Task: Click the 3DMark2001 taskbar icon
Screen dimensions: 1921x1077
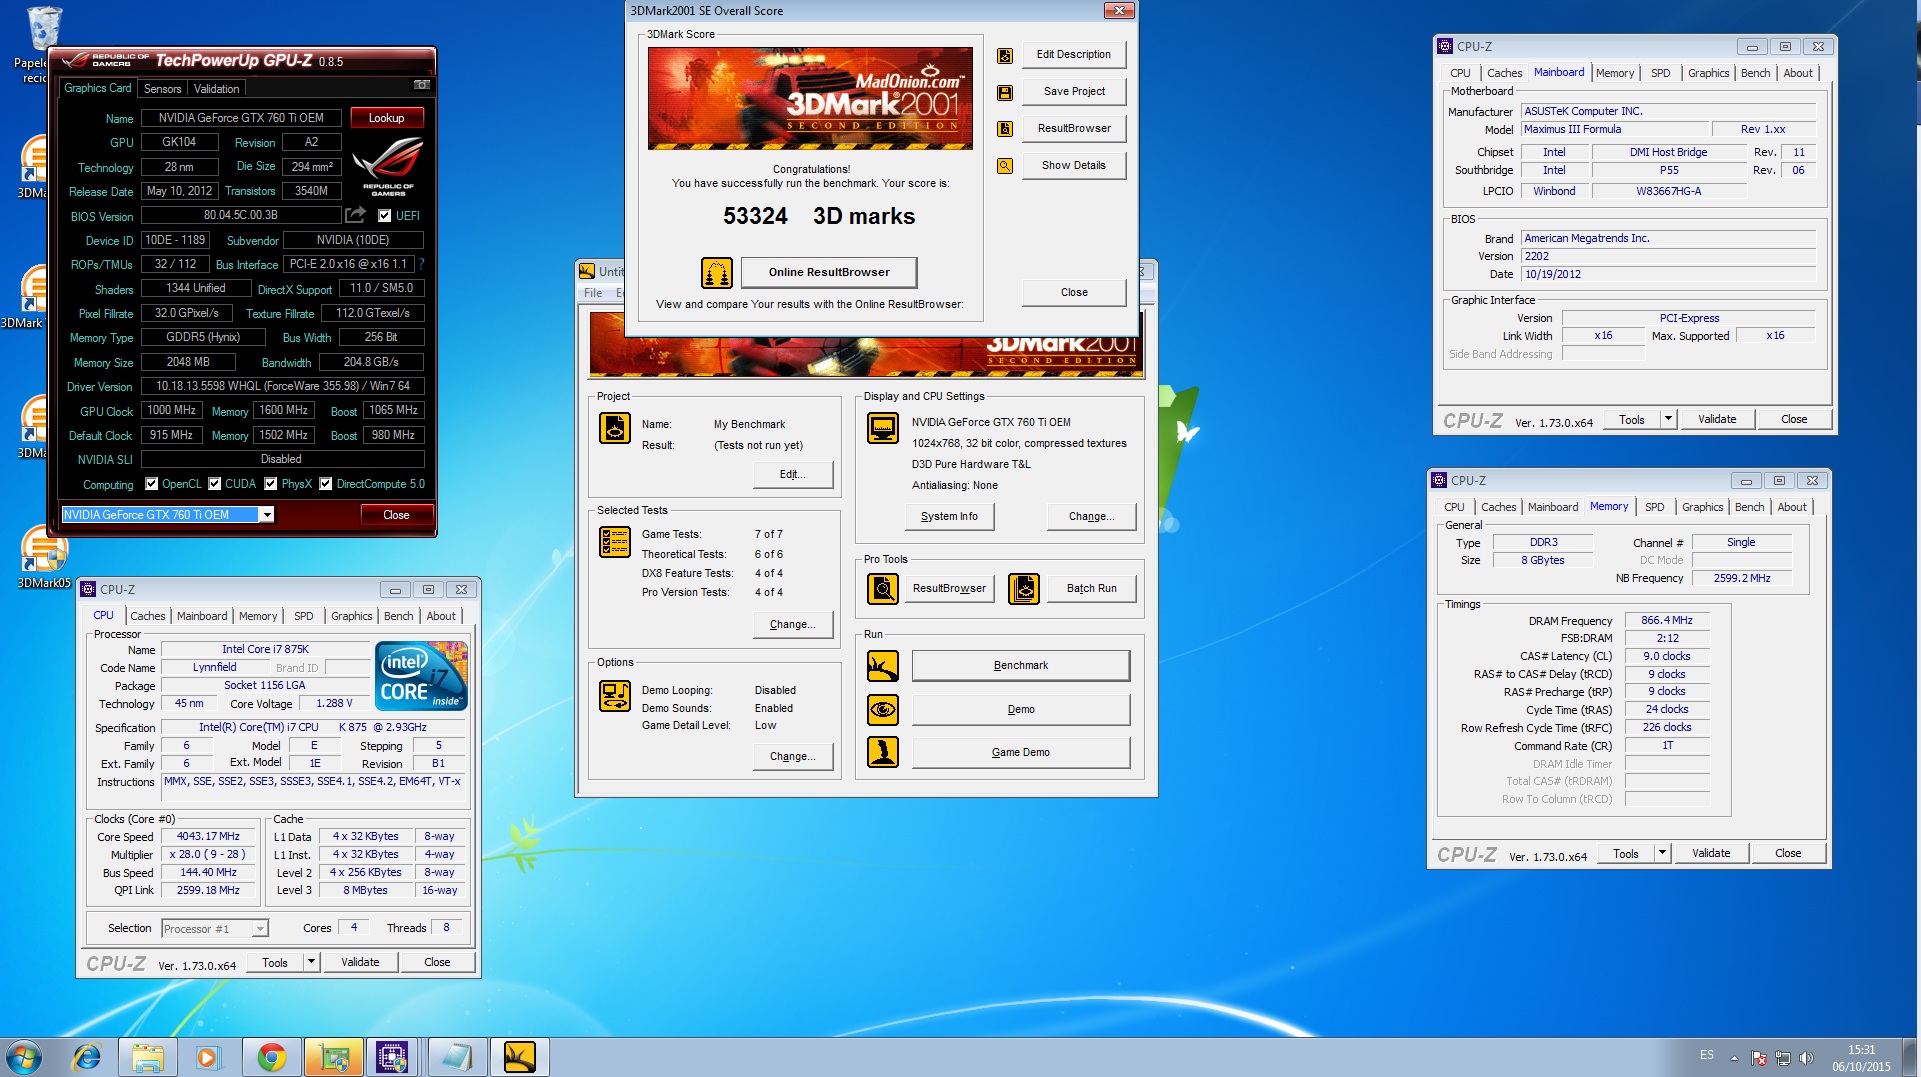Action: 519,1057
